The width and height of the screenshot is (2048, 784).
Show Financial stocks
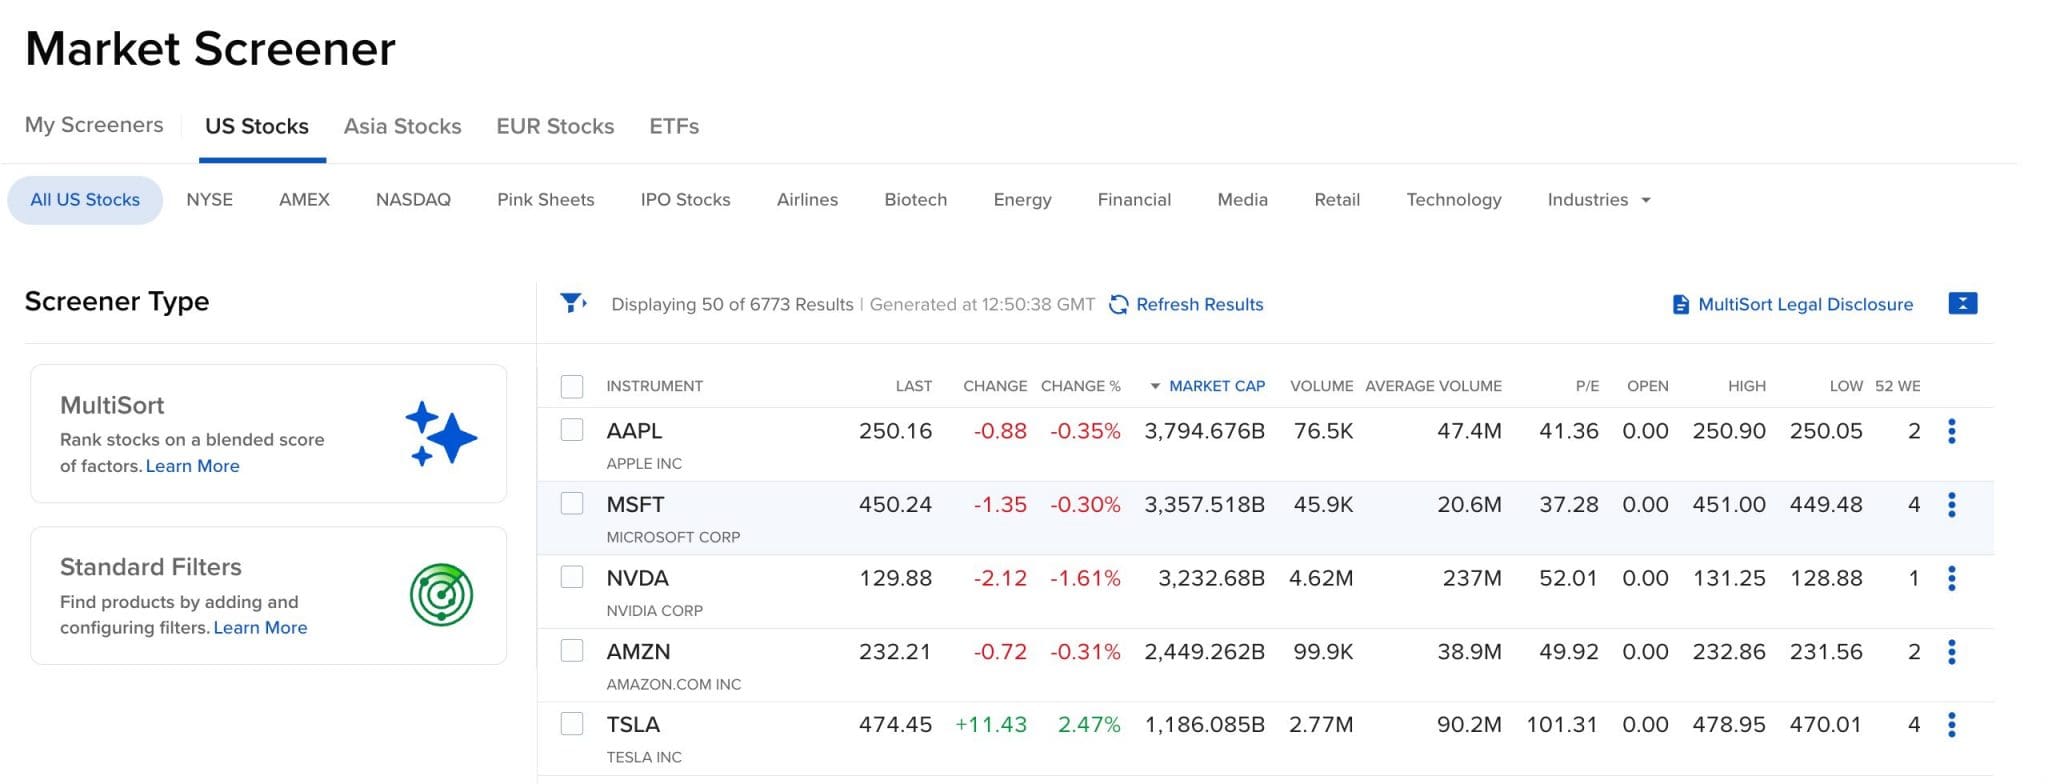pos(1134,200)
